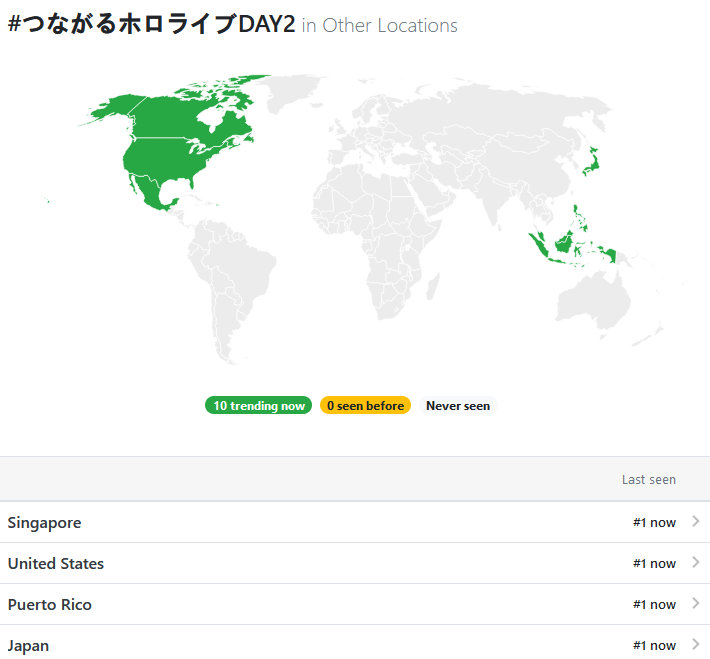Image resolution: width=710 pixels, height=659 pixels.
Task: Click '#1 now' in the Singapore row
Action: click(x=654, y=523)
